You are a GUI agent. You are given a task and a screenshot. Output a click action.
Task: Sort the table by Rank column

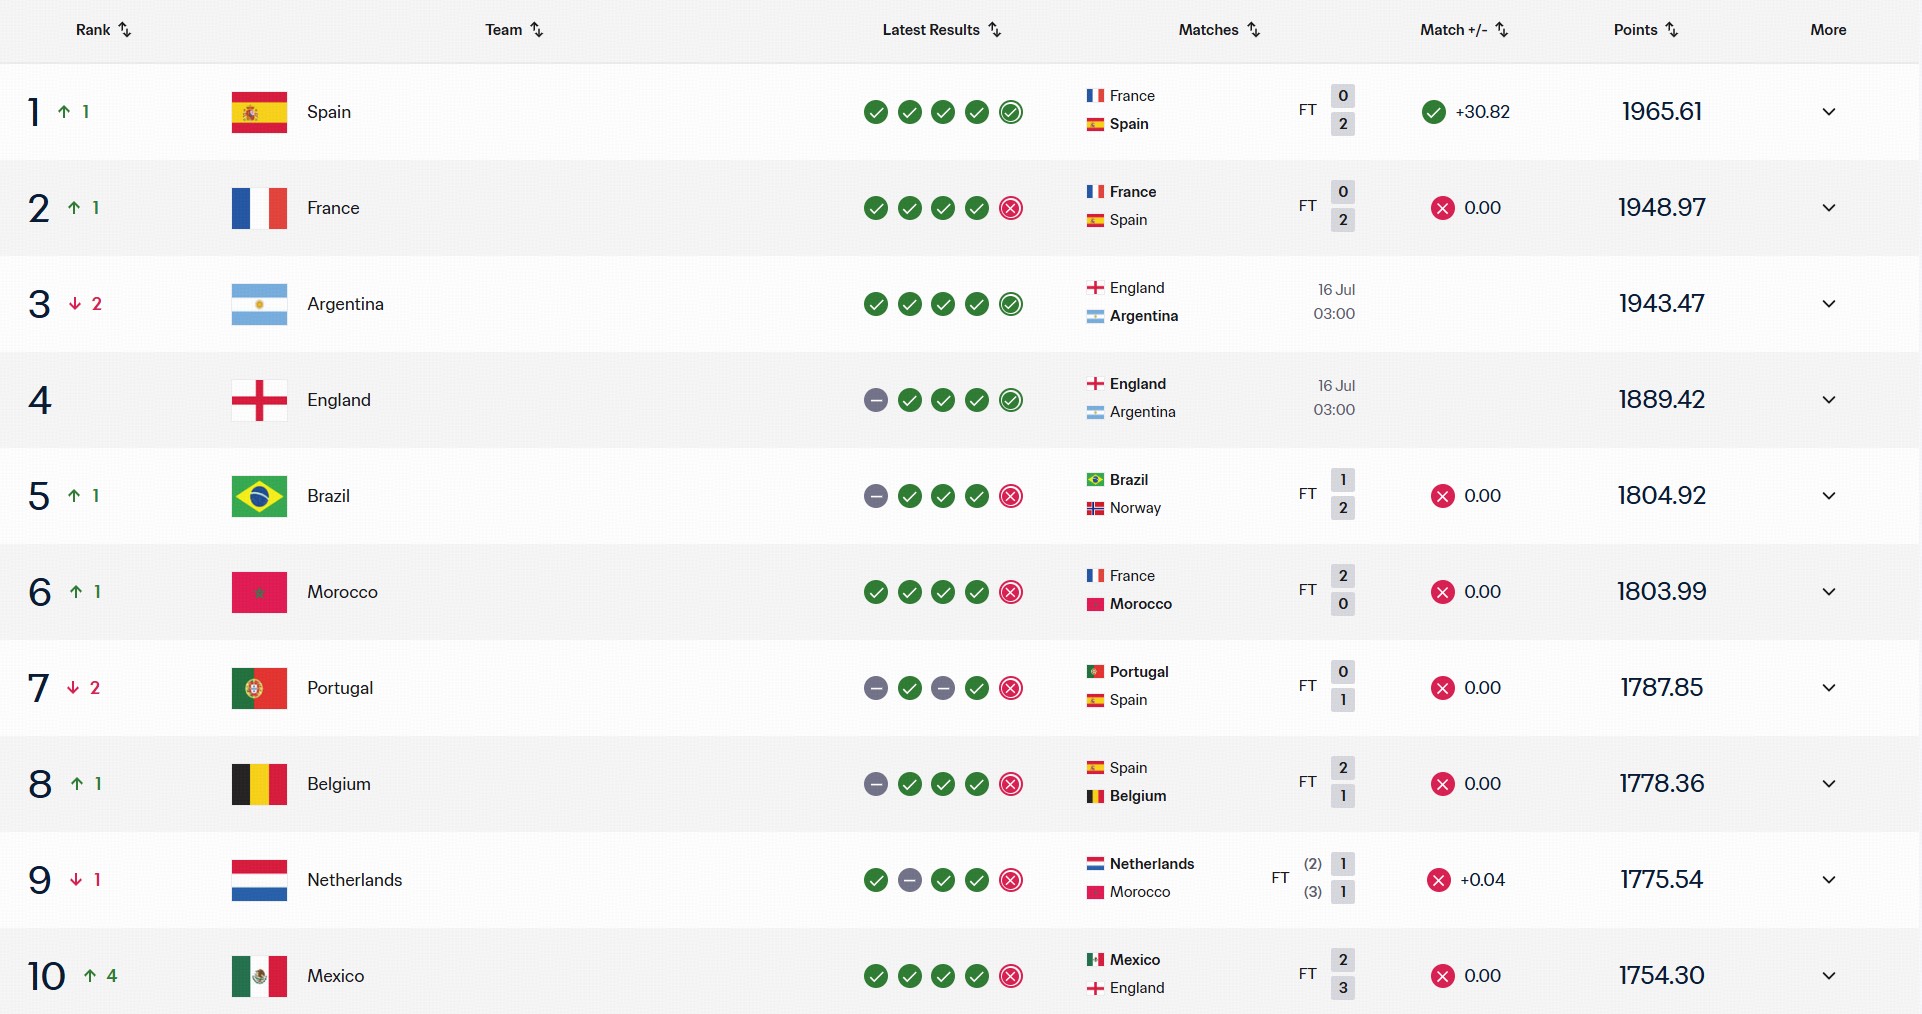103,30
